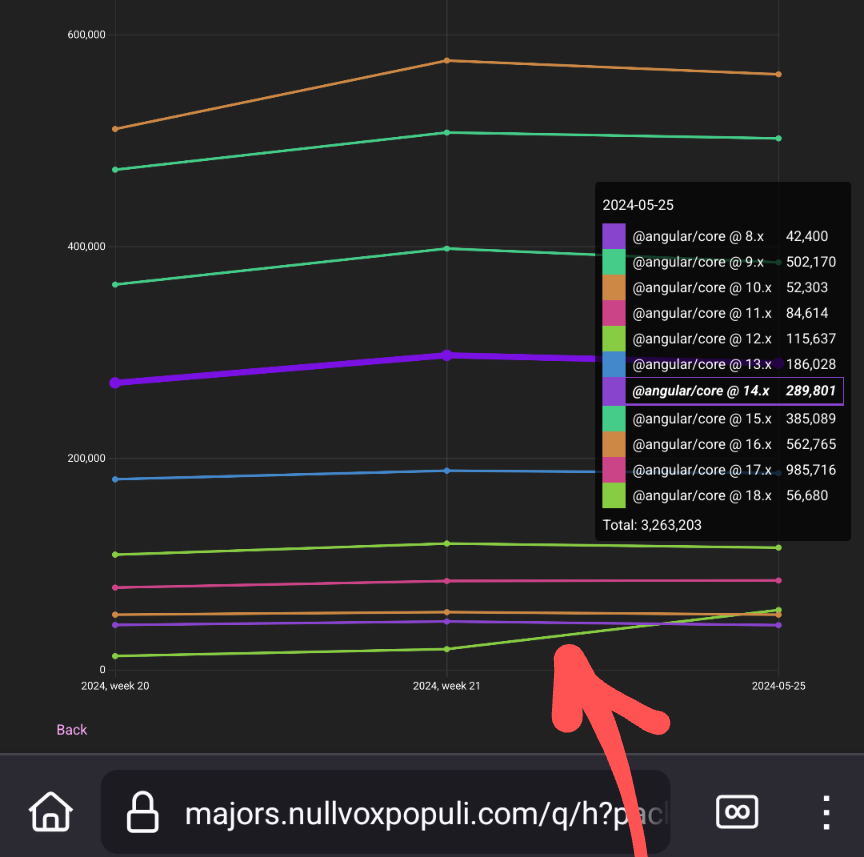Viewport: 864px width, 857px height.
Task: Open the browser three-dot menu
Action: point(826,812)
